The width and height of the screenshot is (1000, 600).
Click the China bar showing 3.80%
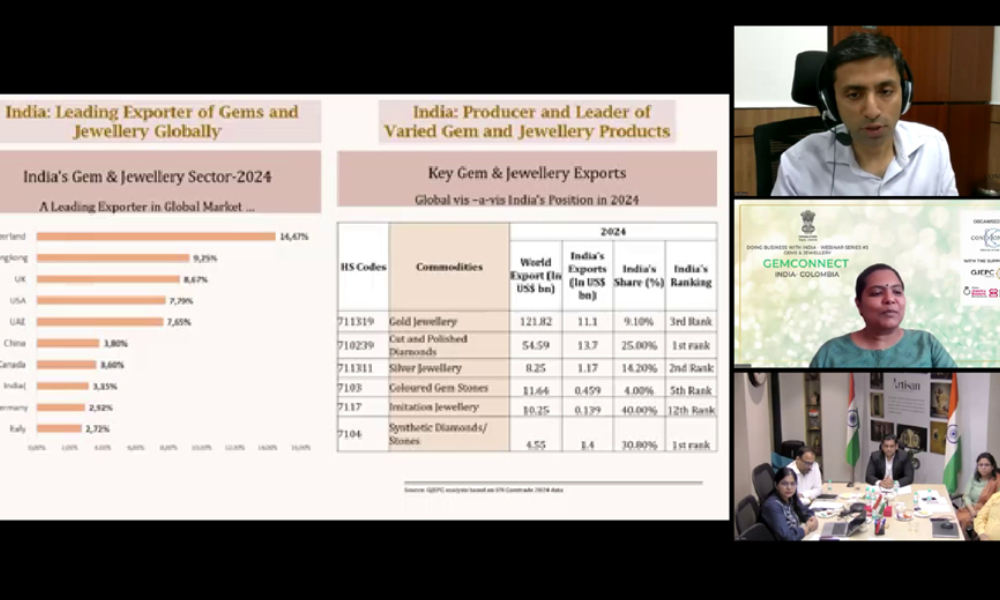68,343
